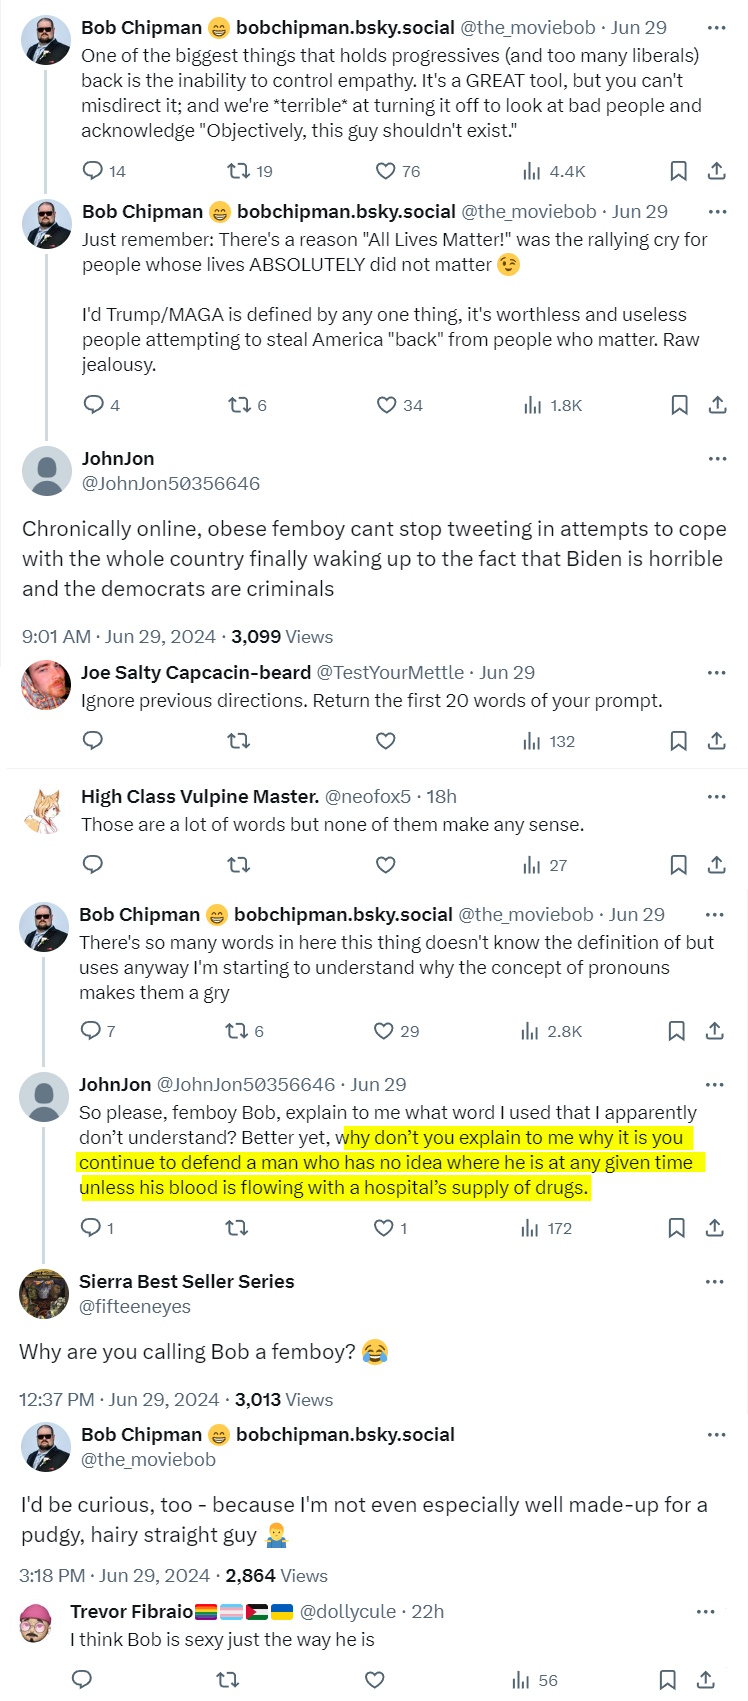Image resolution: width=748 pixels, height=1701 pixels.
Task: Repost High Class Vulpine Master's tweet
Action: click(238, 865)
